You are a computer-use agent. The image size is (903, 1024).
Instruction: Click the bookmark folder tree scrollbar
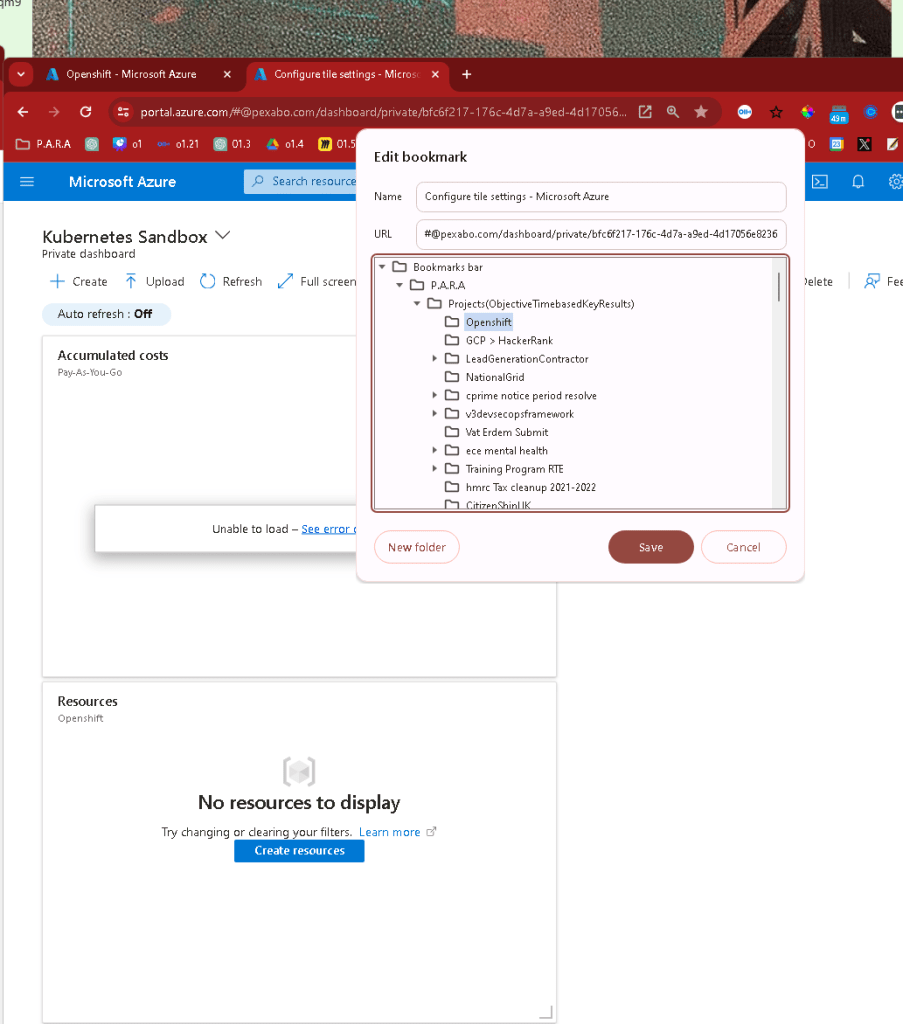coord(779,287)
